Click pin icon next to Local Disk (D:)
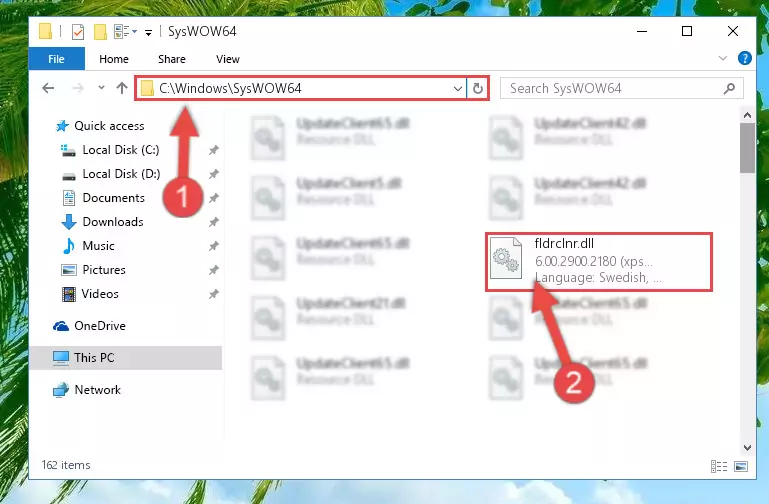This screenshot has height=504, width=769. [213, 175]
